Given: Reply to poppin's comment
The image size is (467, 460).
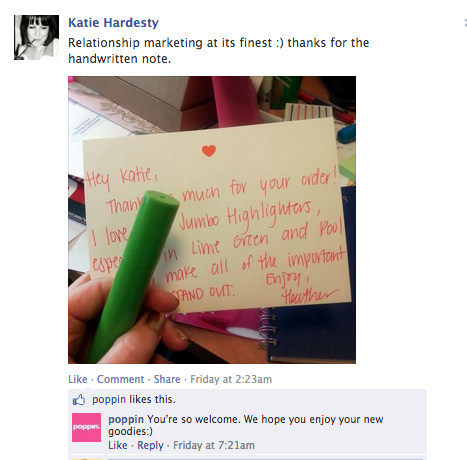Looking at the screenshot, I should [x=150, y=445].
